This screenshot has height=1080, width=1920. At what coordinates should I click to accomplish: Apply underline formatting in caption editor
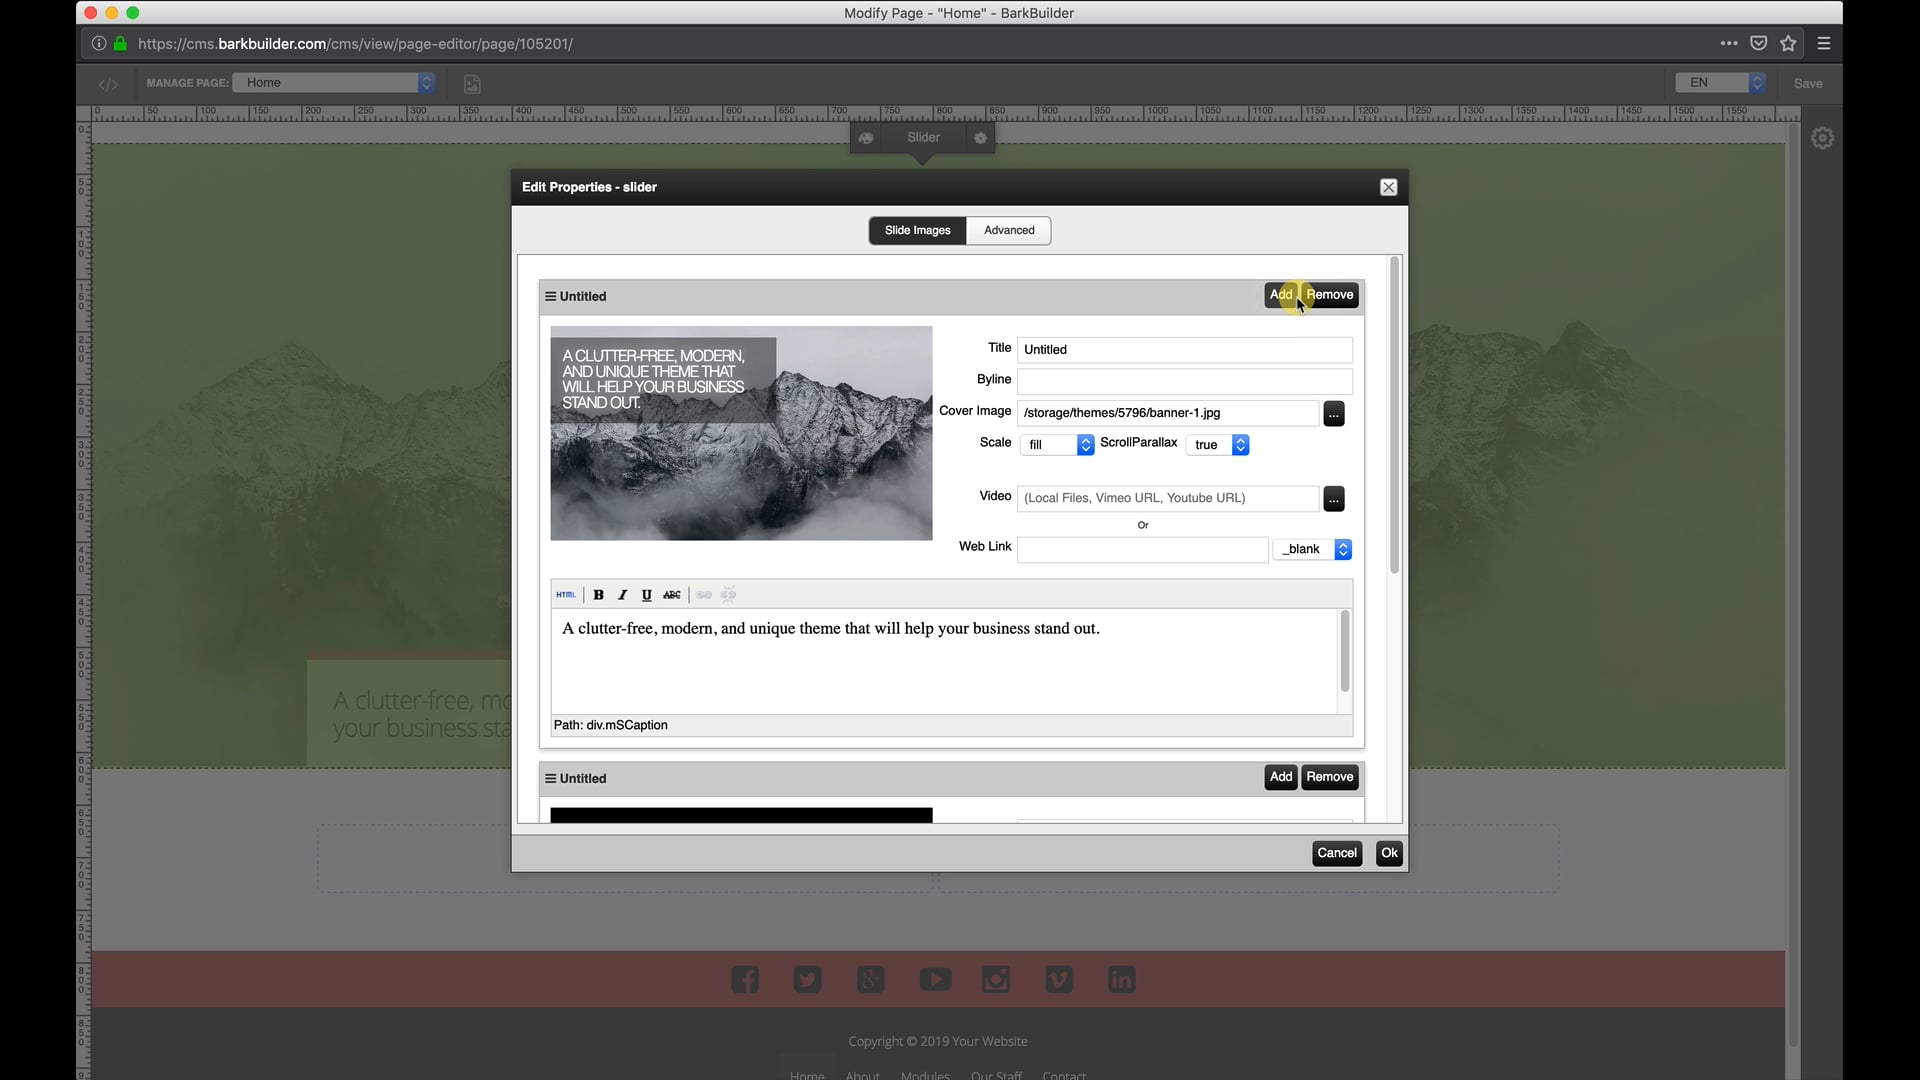pos(646,595)
